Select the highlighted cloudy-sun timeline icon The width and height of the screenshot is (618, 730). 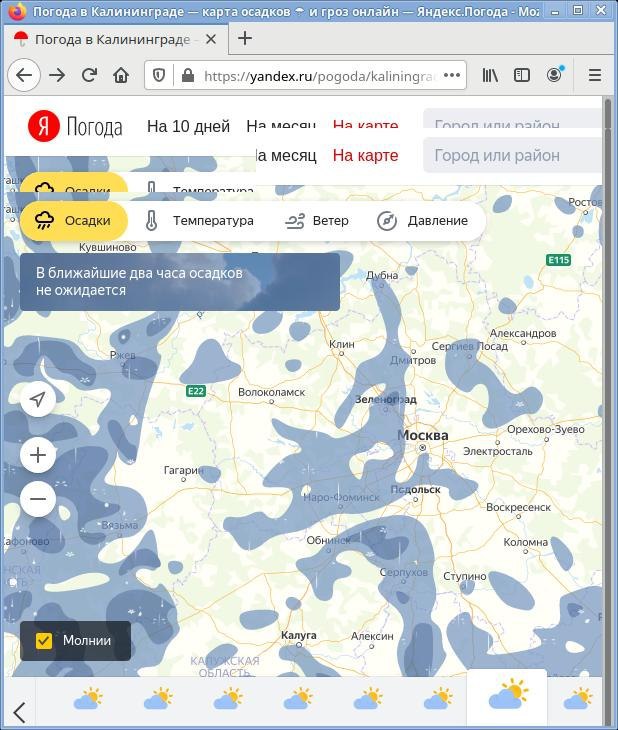click(x=508, y=694)
